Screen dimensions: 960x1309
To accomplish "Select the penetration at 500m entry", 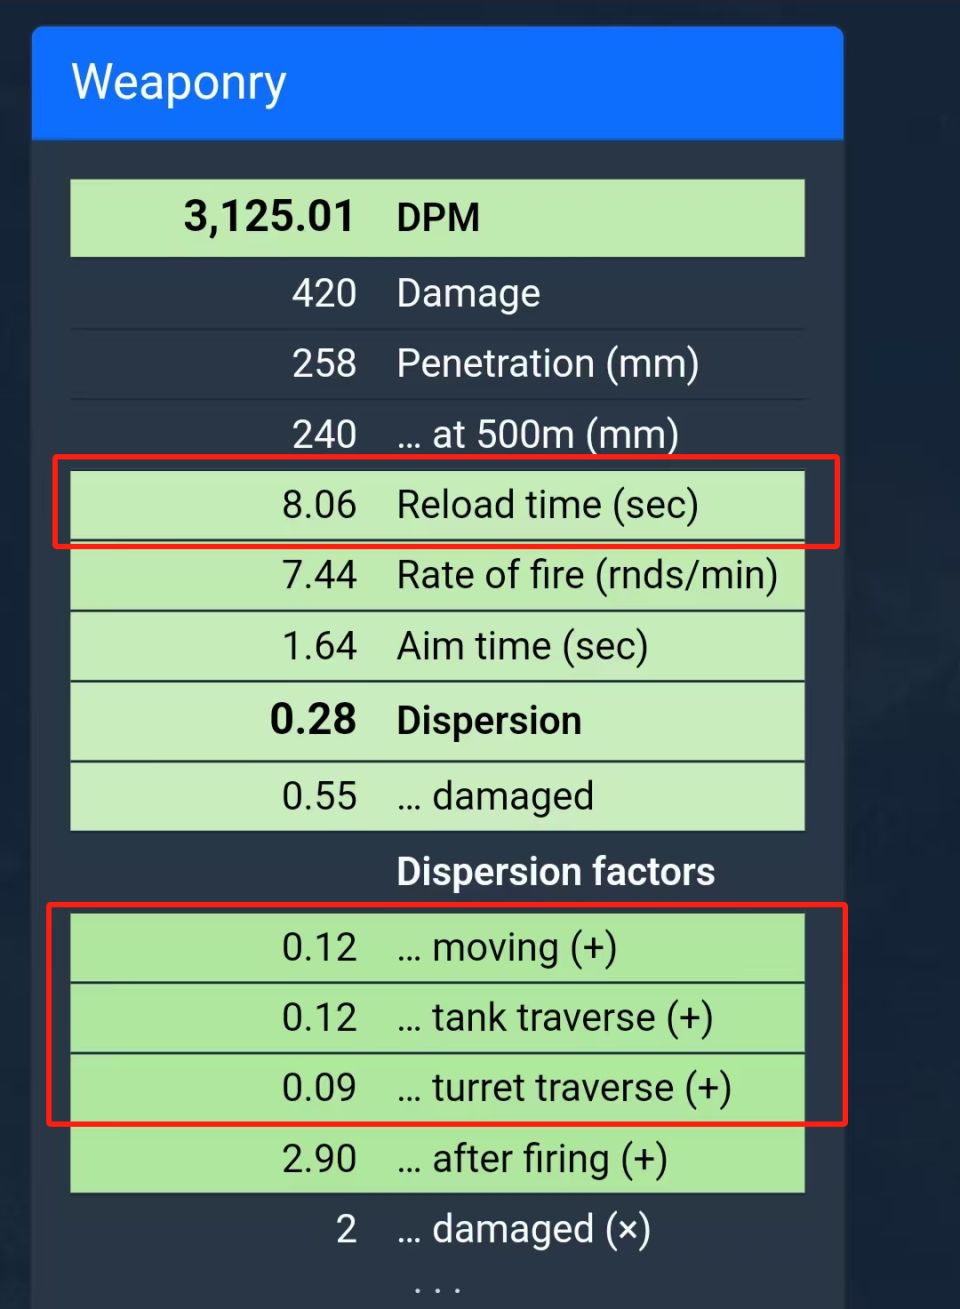I will tap(437, 434).
